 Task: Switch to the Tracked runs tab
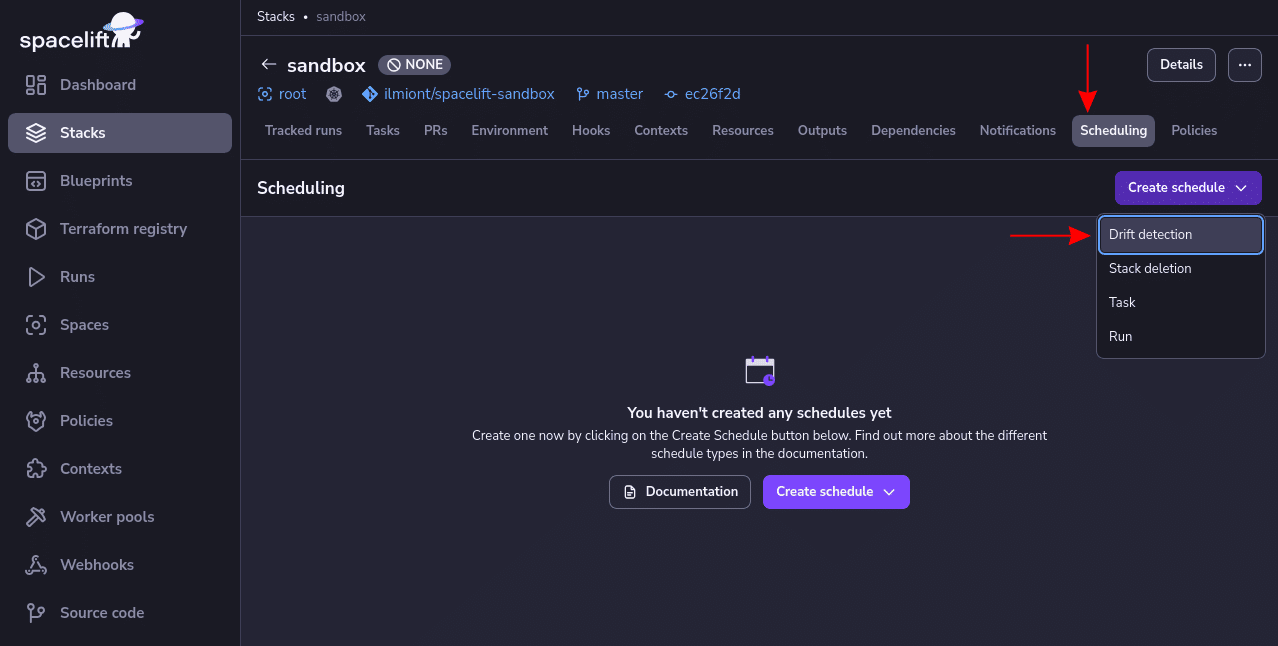(303, 131)
